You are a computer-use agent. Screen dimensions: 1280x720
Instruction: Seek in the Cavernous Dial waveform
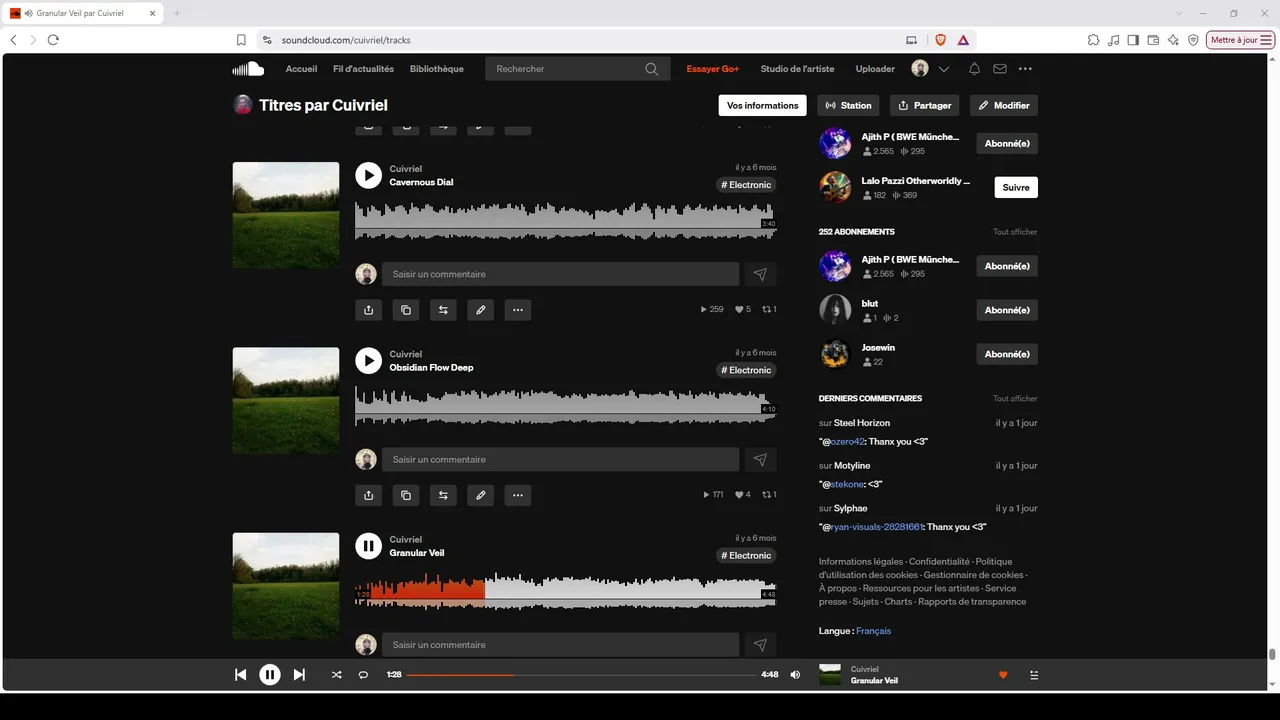click(x=566, y=221)
